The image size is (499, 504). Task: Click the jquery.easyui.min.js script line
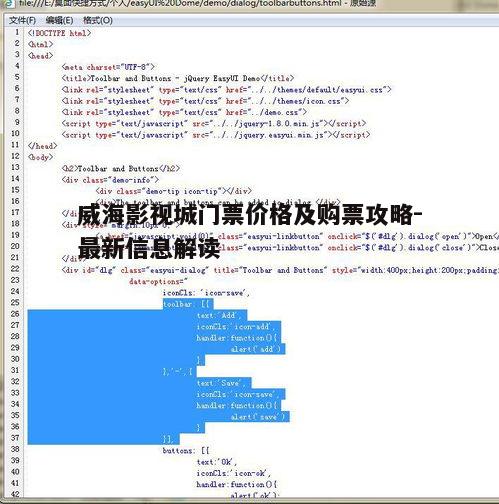[x=216, y=135]
